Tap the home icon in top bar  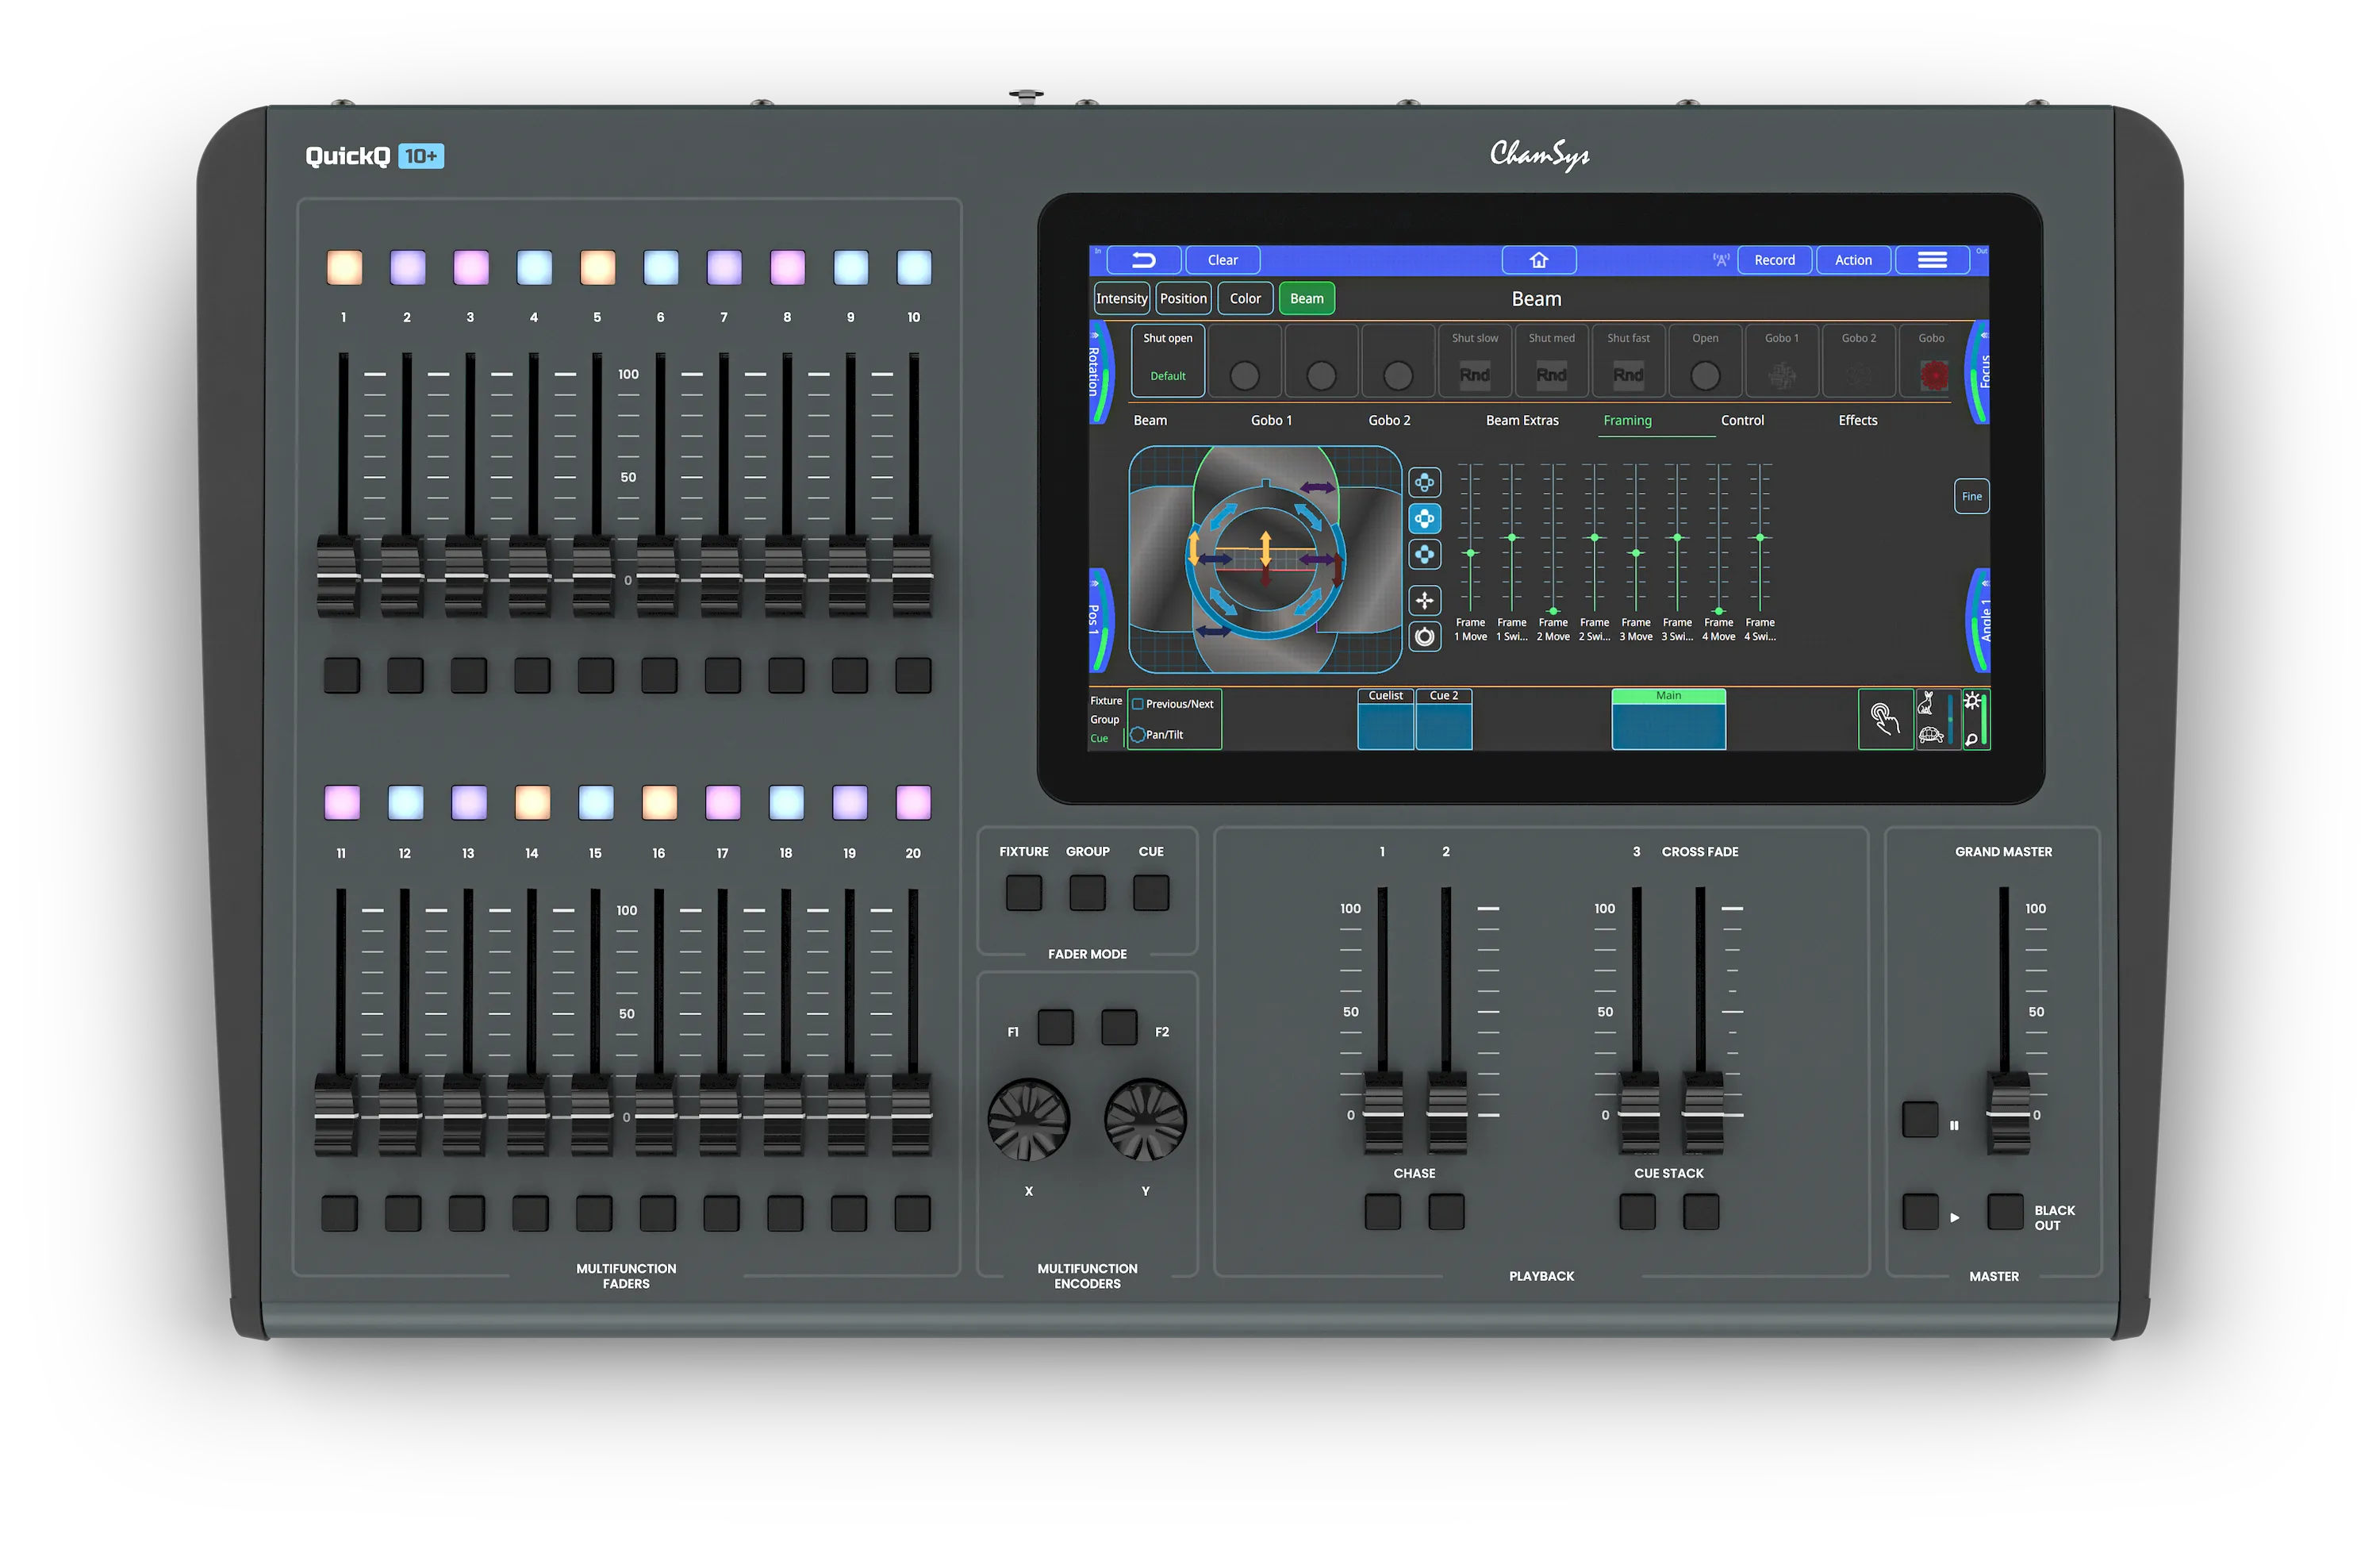1538,260
